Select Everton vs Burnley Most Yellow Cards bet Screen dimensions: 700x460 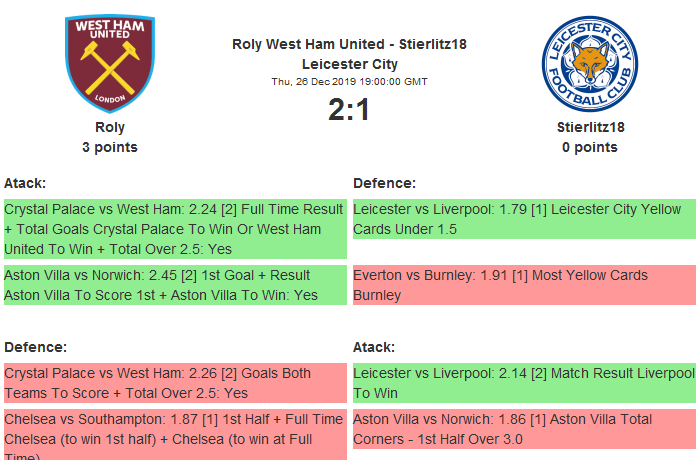coord(523,285)
